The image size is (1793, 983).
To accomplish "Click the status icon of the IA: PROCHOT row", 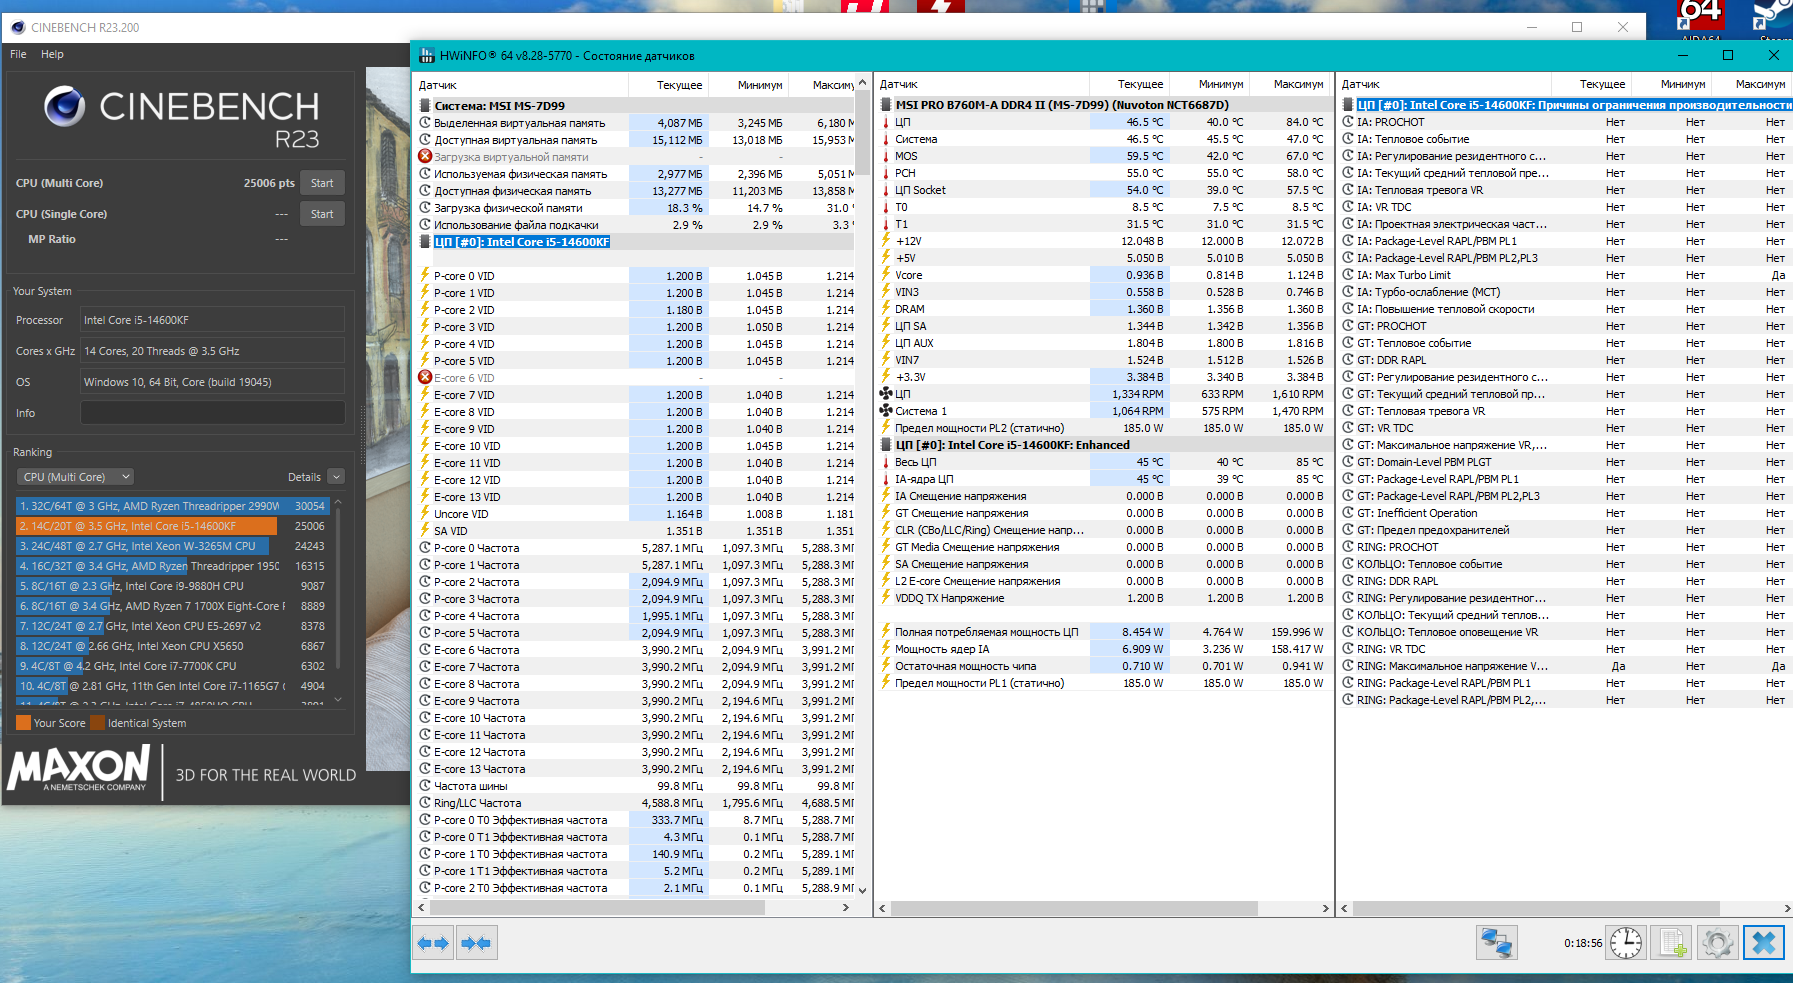I will pos(1348,122).
